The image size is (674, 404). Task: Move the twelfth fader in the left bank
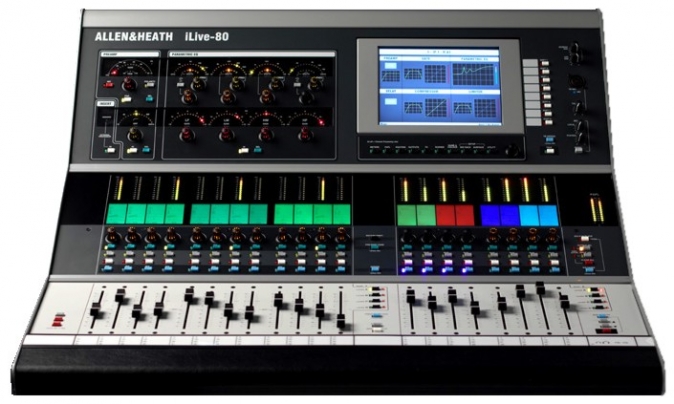click(x=341, y=321)
